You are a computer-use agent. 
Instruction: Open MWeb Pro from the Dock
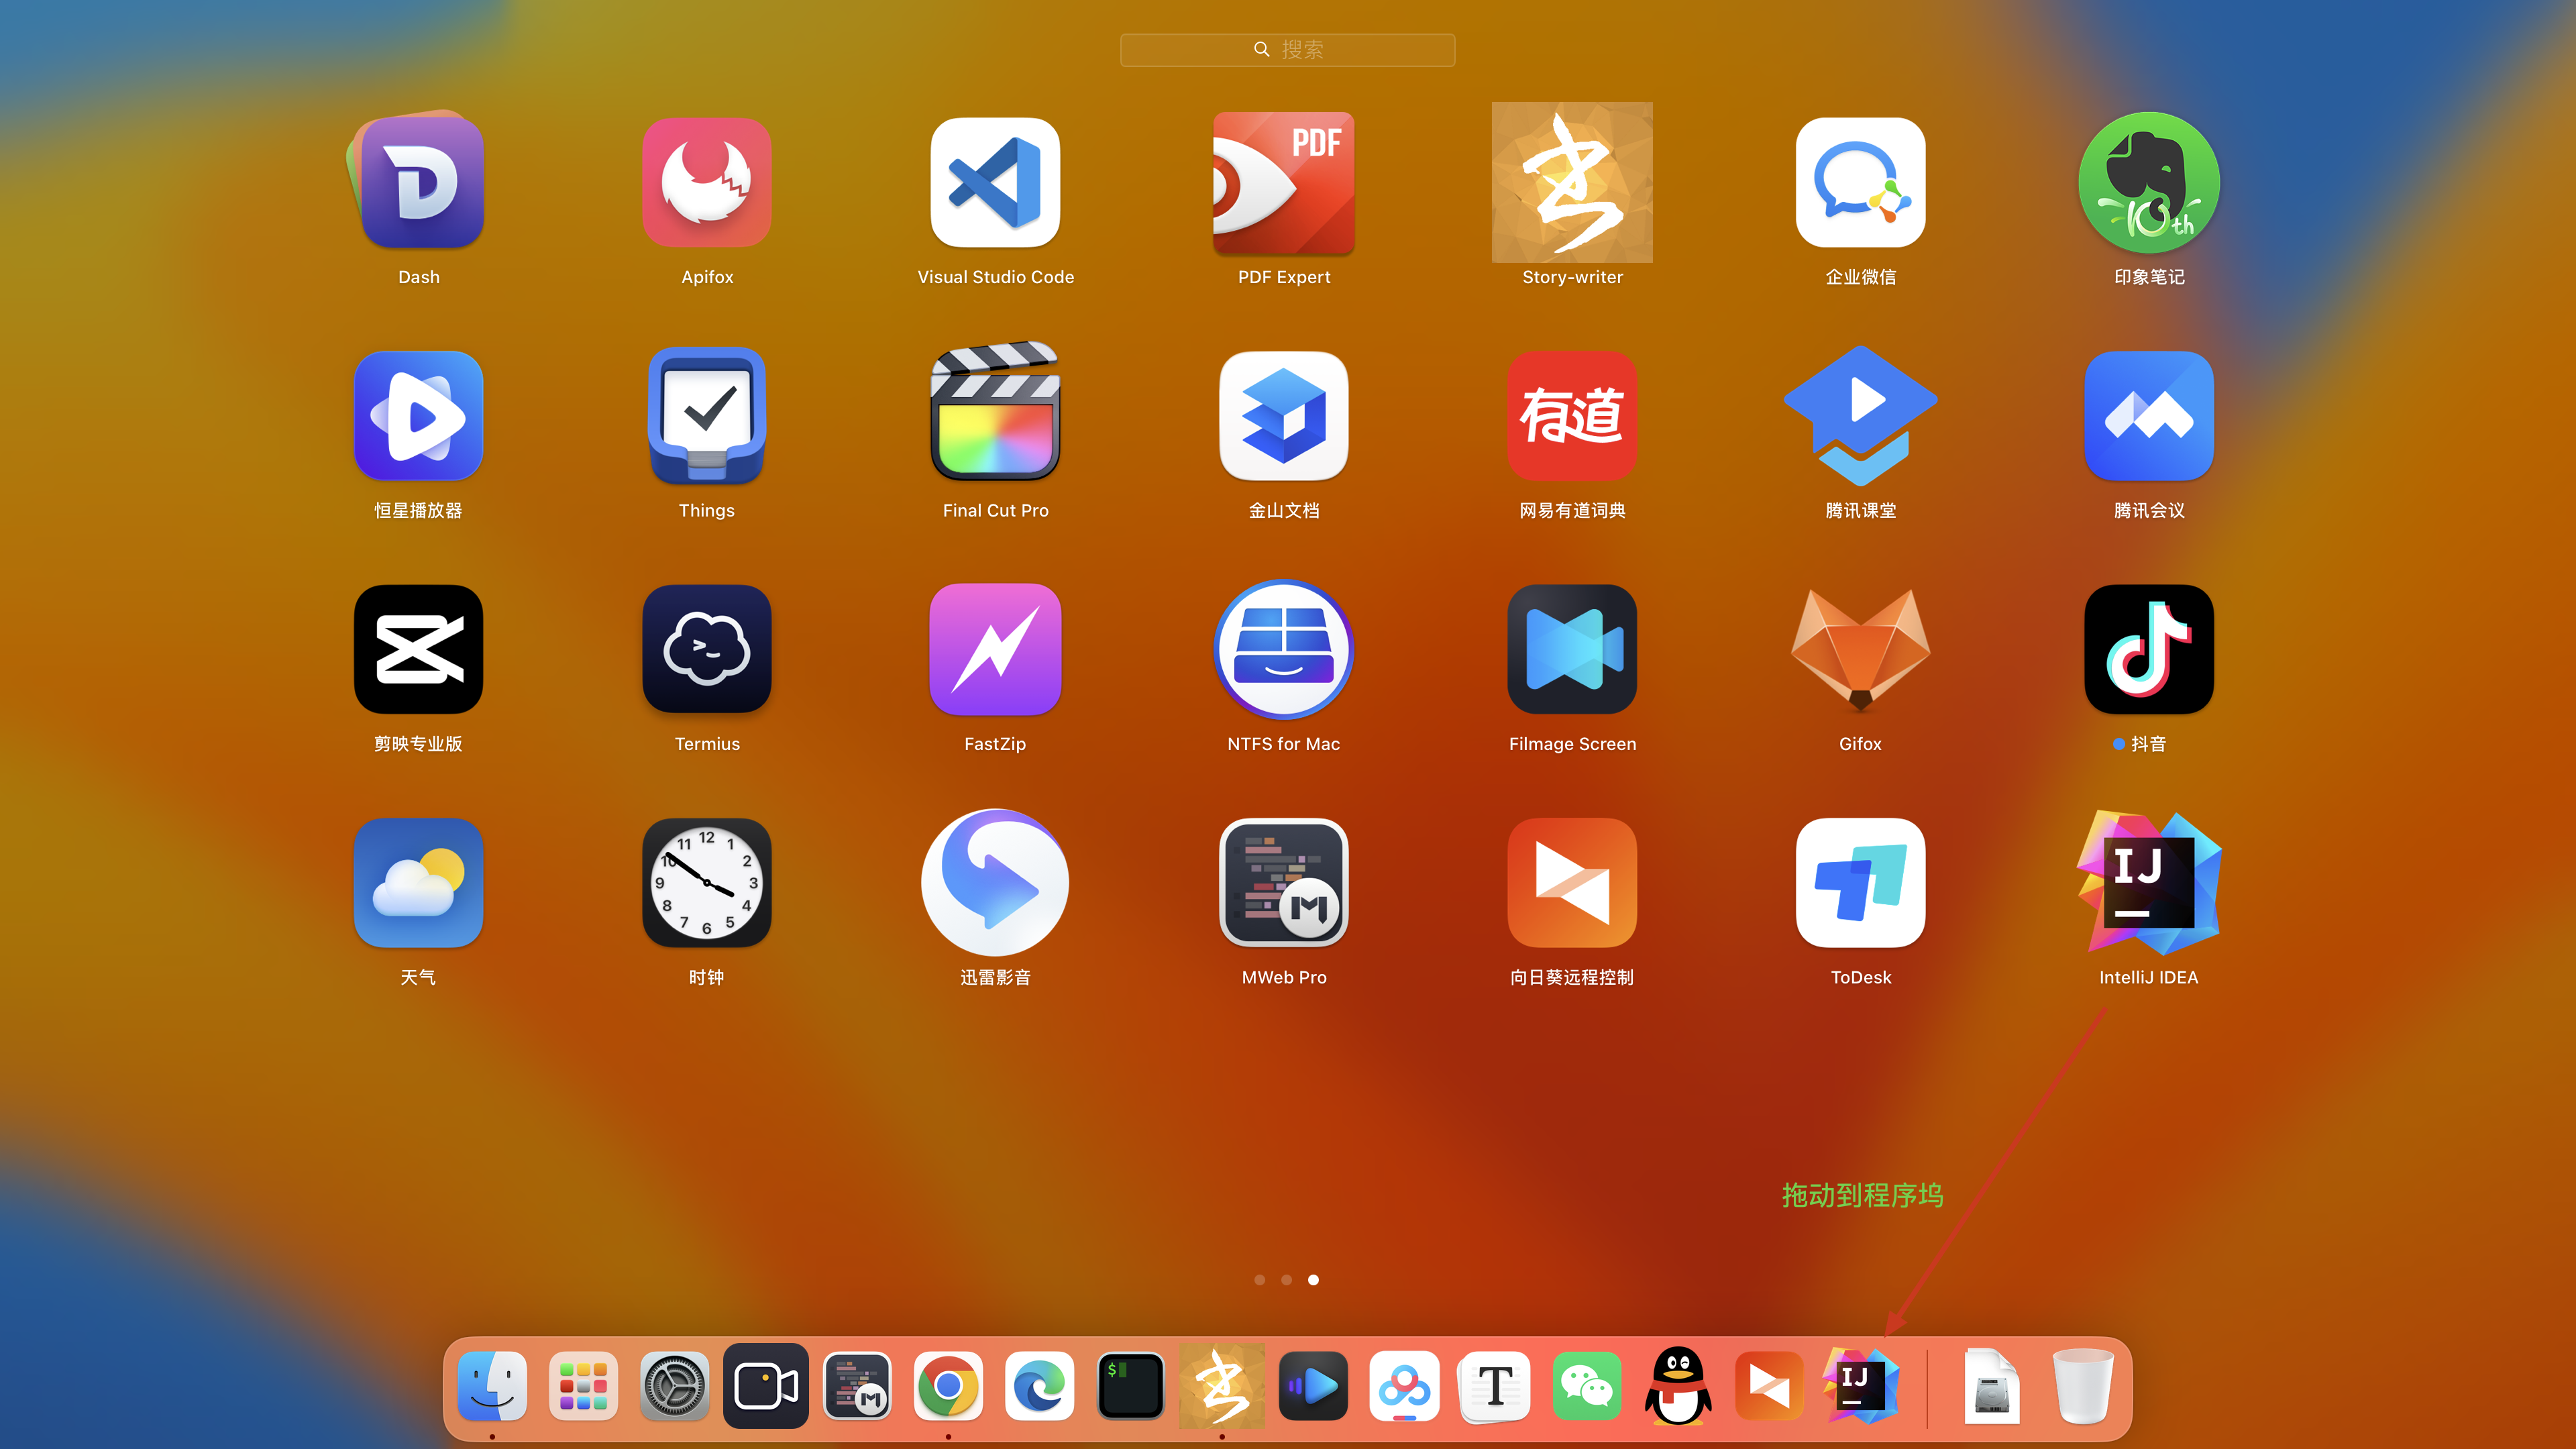click(857, 1386)
